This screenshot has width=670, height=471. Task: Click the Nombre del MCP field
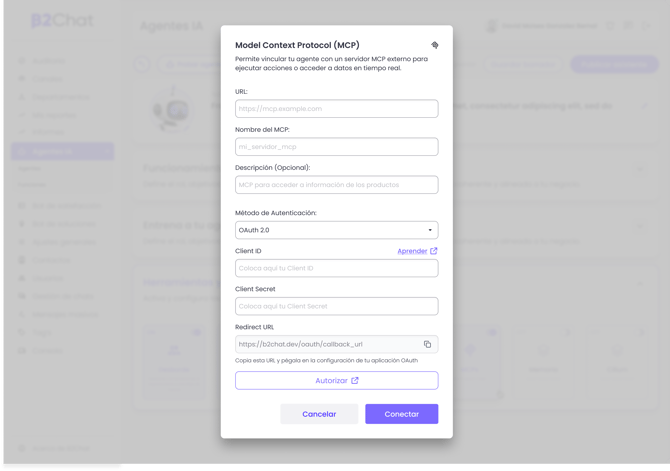tap(336, 147)
